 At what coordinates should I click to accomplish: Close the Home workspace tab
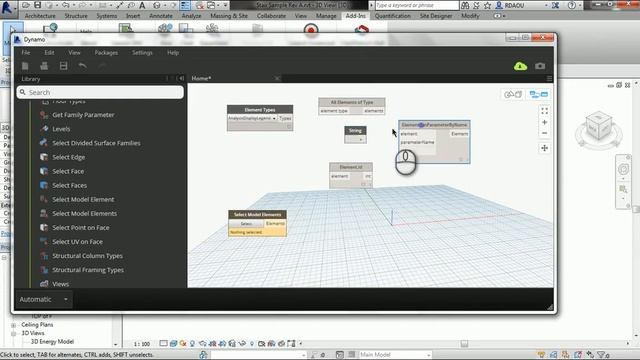(x=277, y=78)
